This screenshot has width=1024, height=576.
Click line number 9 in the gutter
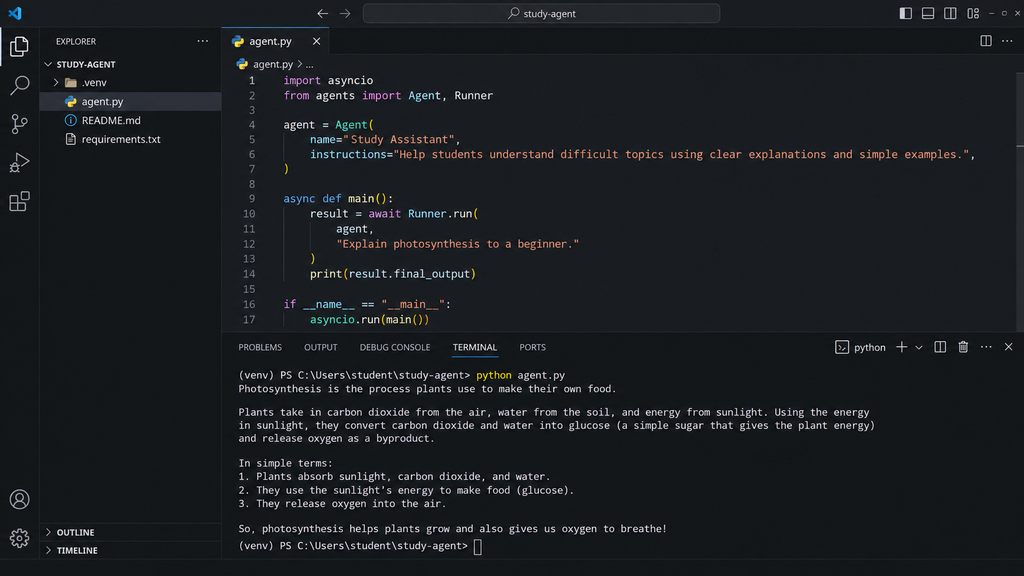[251, 199]
